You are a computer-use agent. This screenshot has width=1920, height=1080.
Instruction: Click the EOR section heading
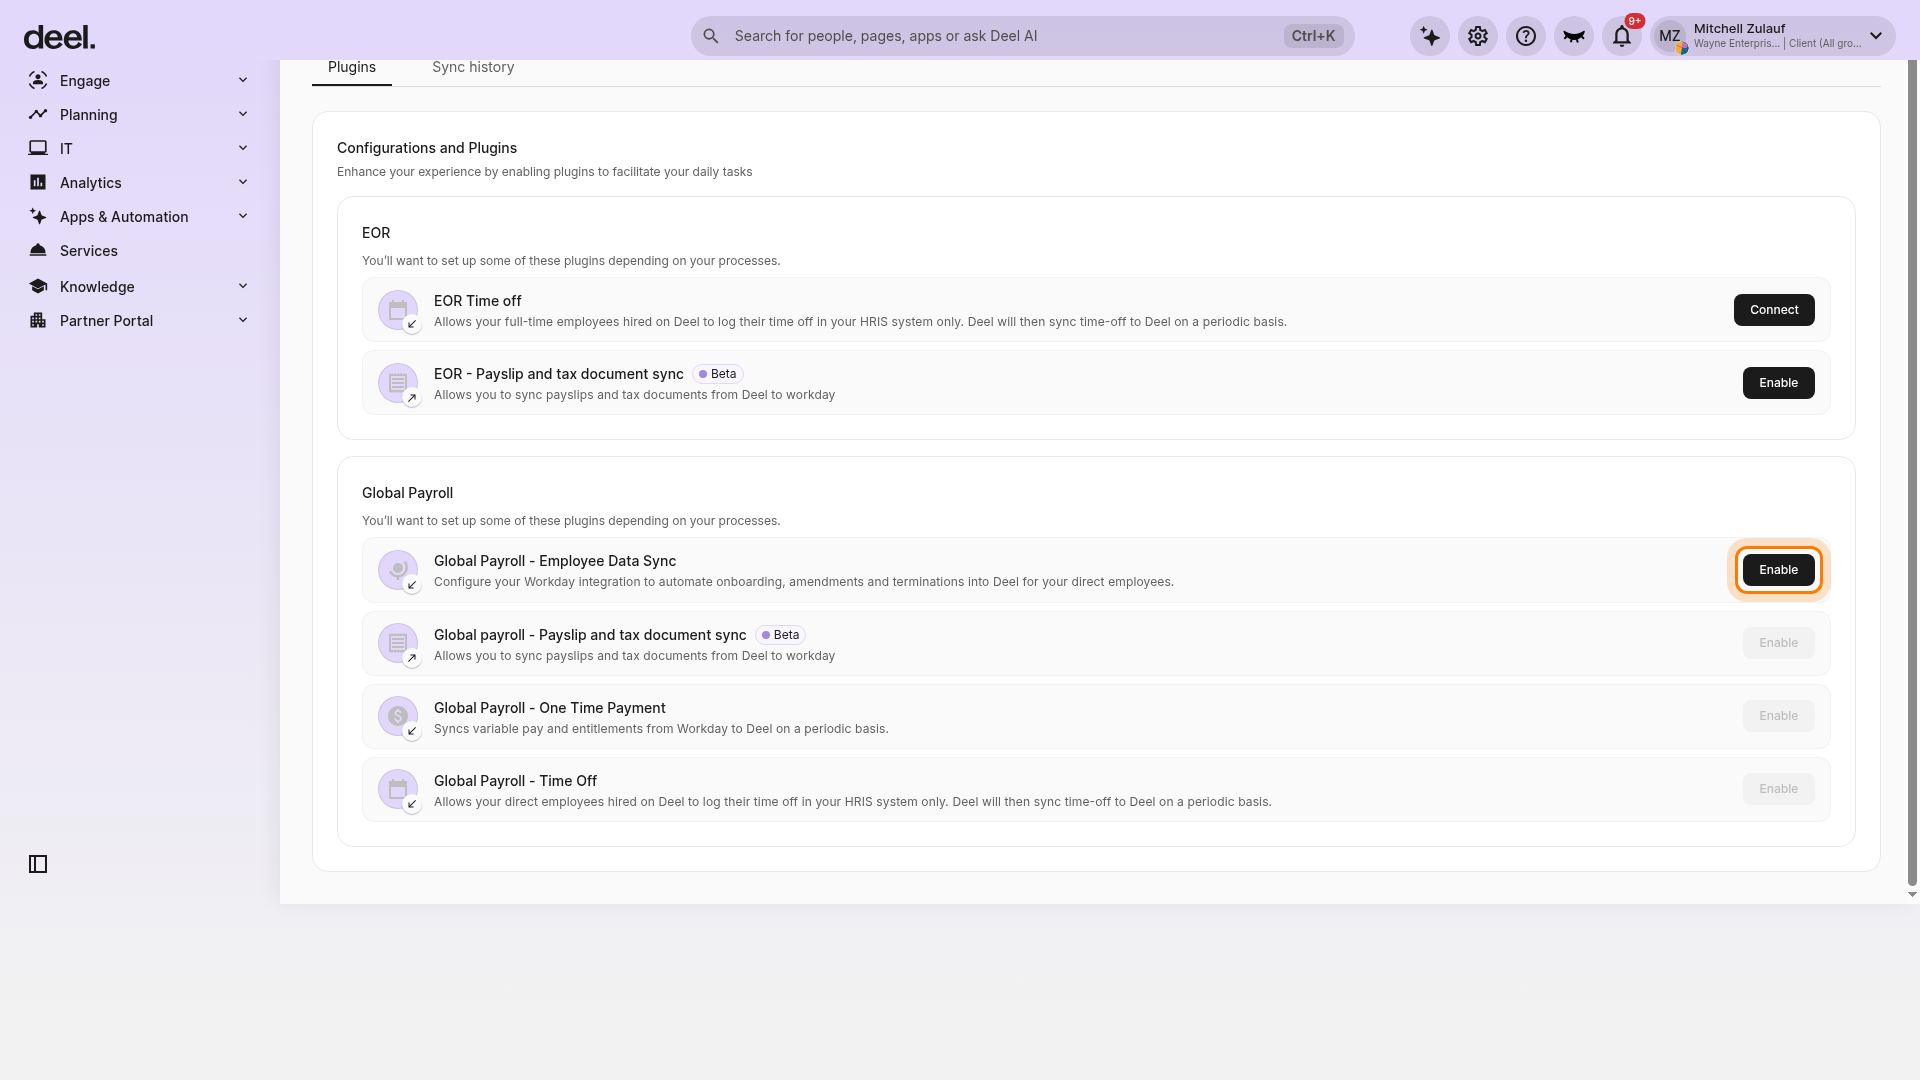pos(376,233)
